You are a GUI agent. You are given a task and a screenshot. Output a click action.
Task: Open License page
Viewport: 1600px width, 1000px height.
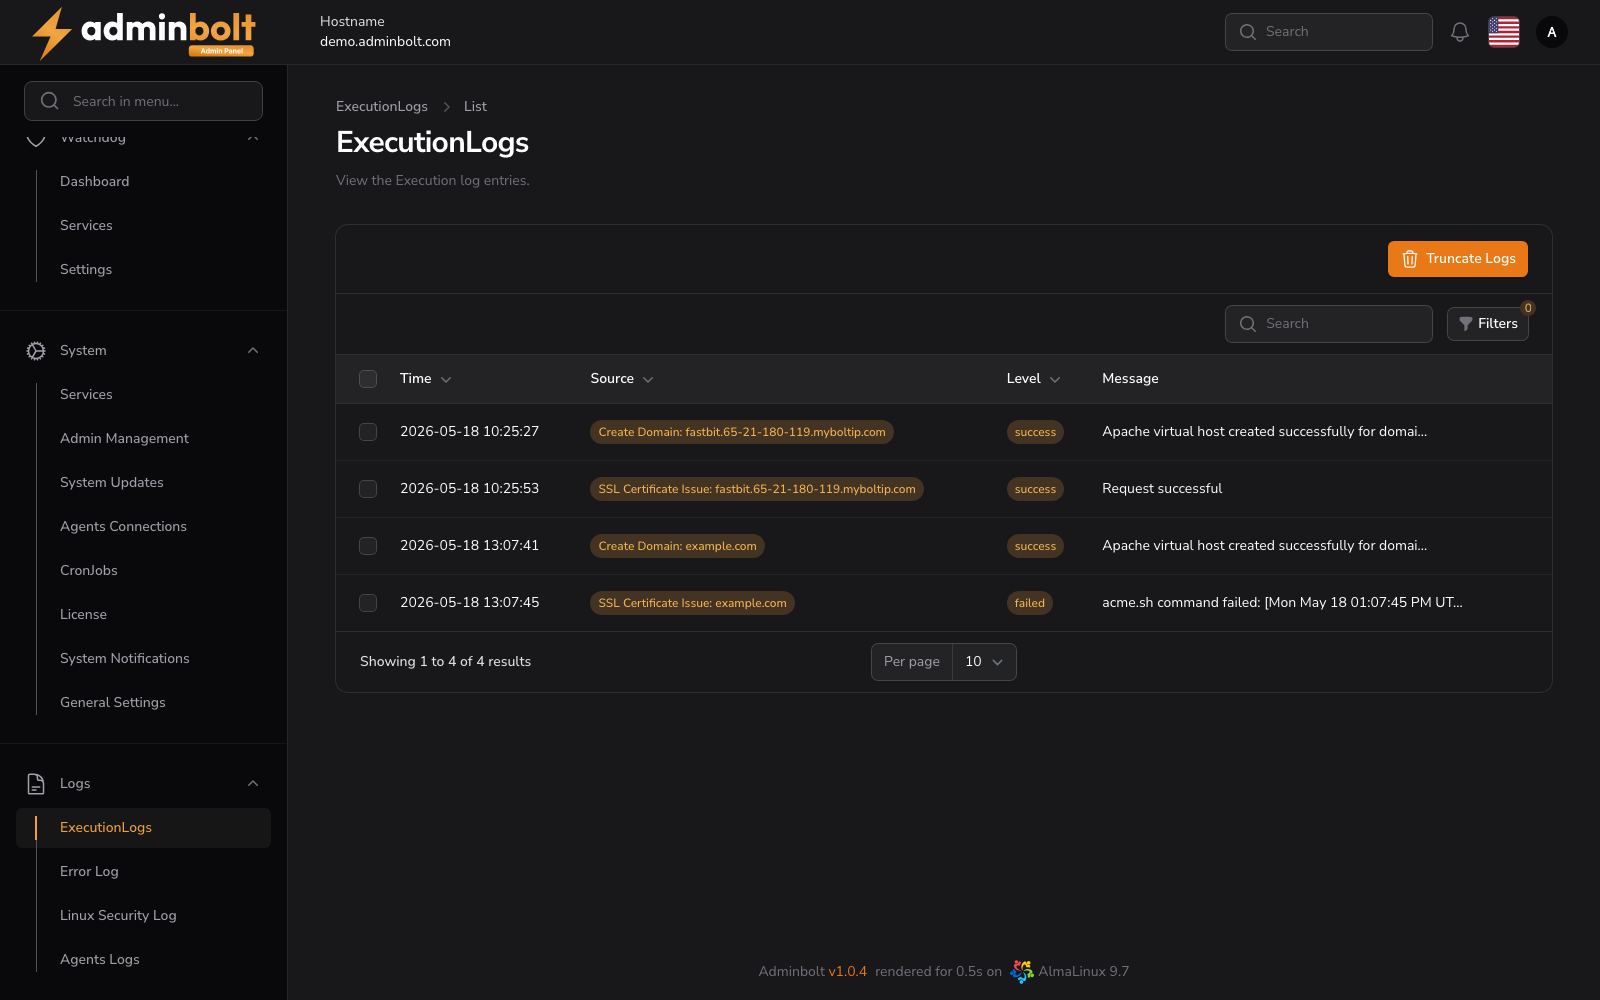click(83, 615)
